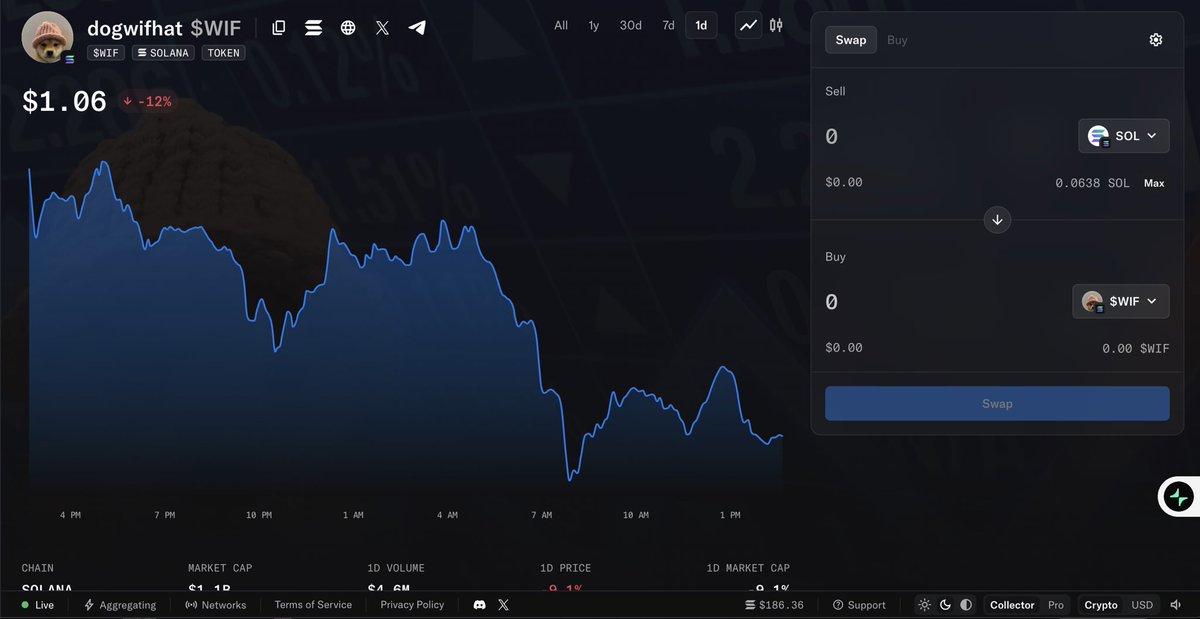Open Privacy Policy link
The width and height of the screenshot is (1200, 619).
[412, 605]
